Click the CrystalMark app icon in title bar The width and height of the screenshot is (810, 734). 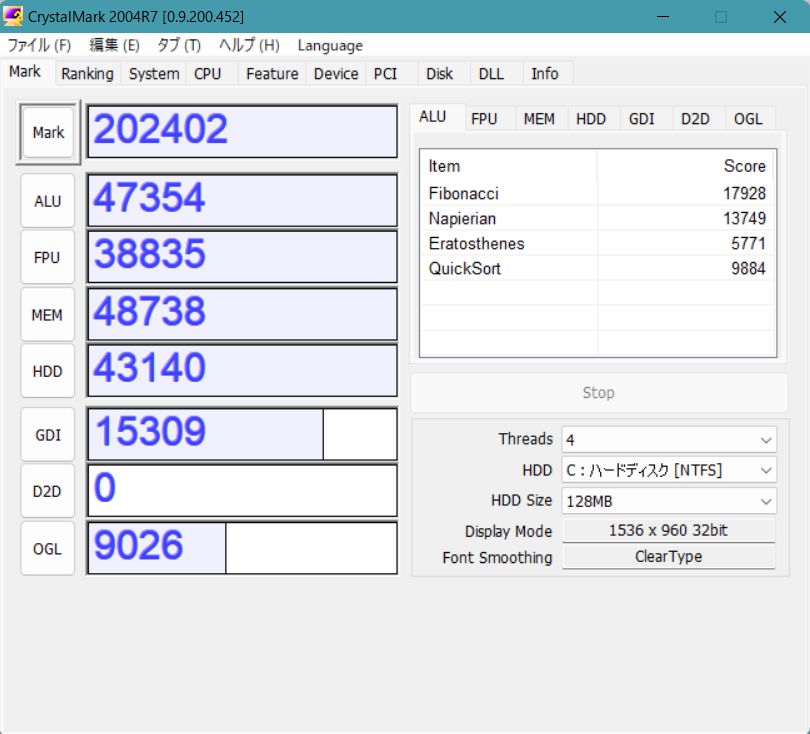pos(12,16)
